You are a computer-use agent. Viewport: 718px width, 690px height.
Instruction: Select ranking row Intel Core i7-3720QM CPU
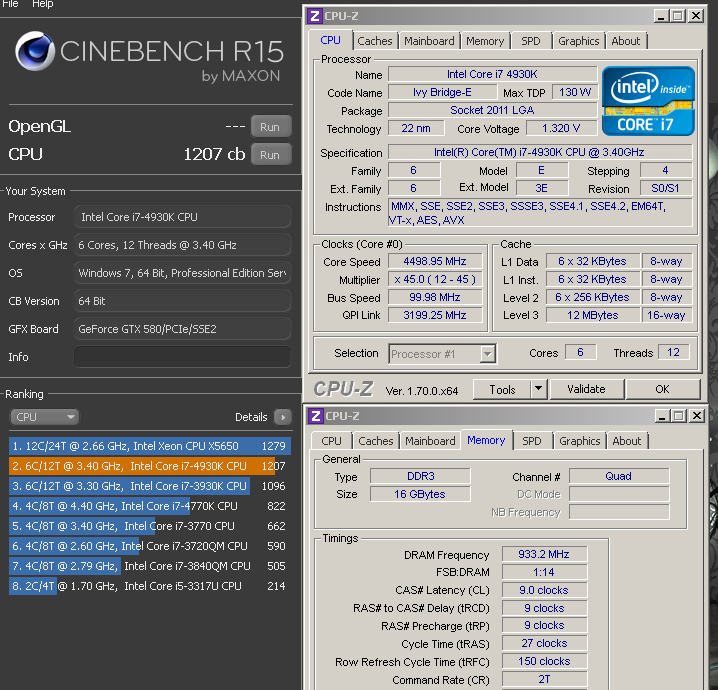click(150, 546)
